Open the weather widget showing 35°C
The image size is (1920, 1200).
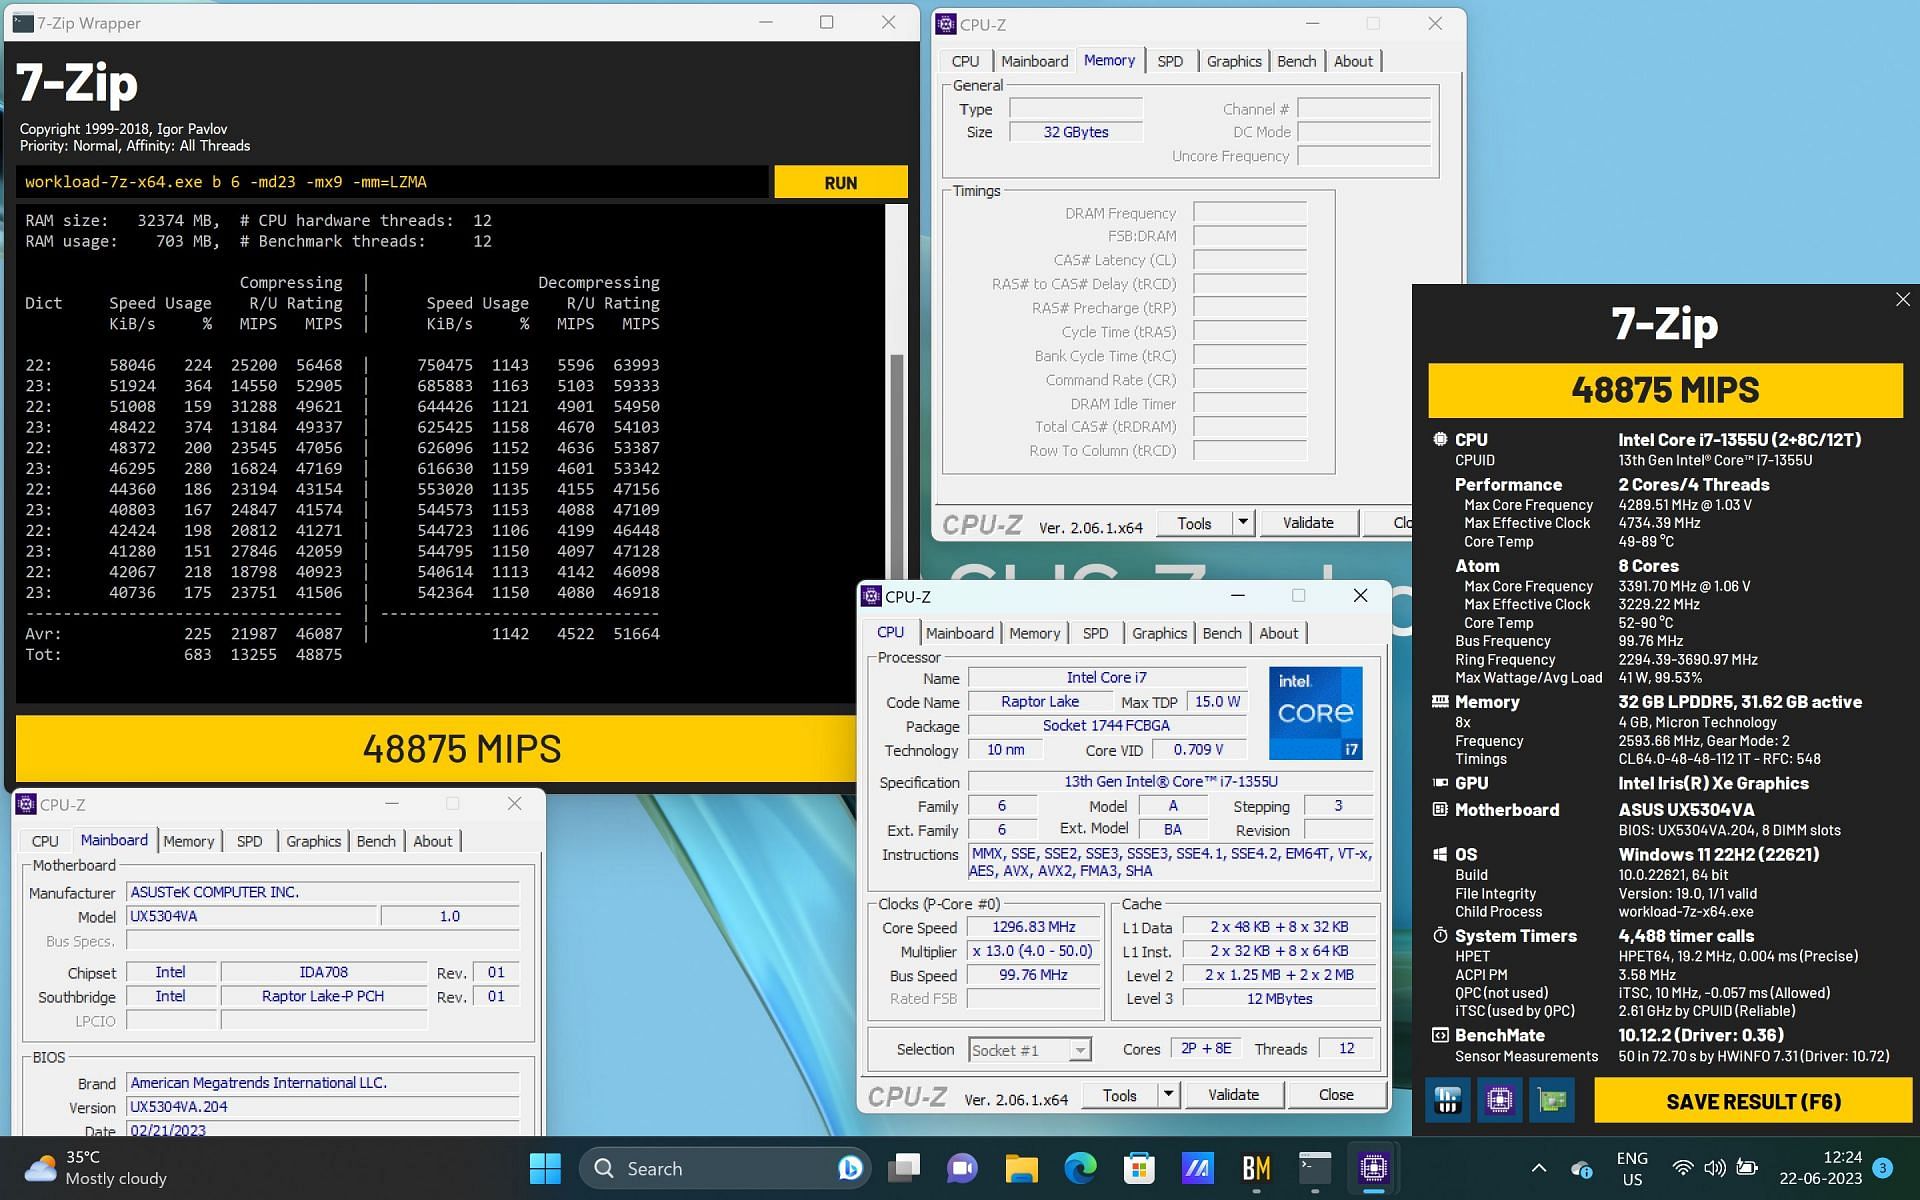pyautogui.click(x=97, y=1168)
